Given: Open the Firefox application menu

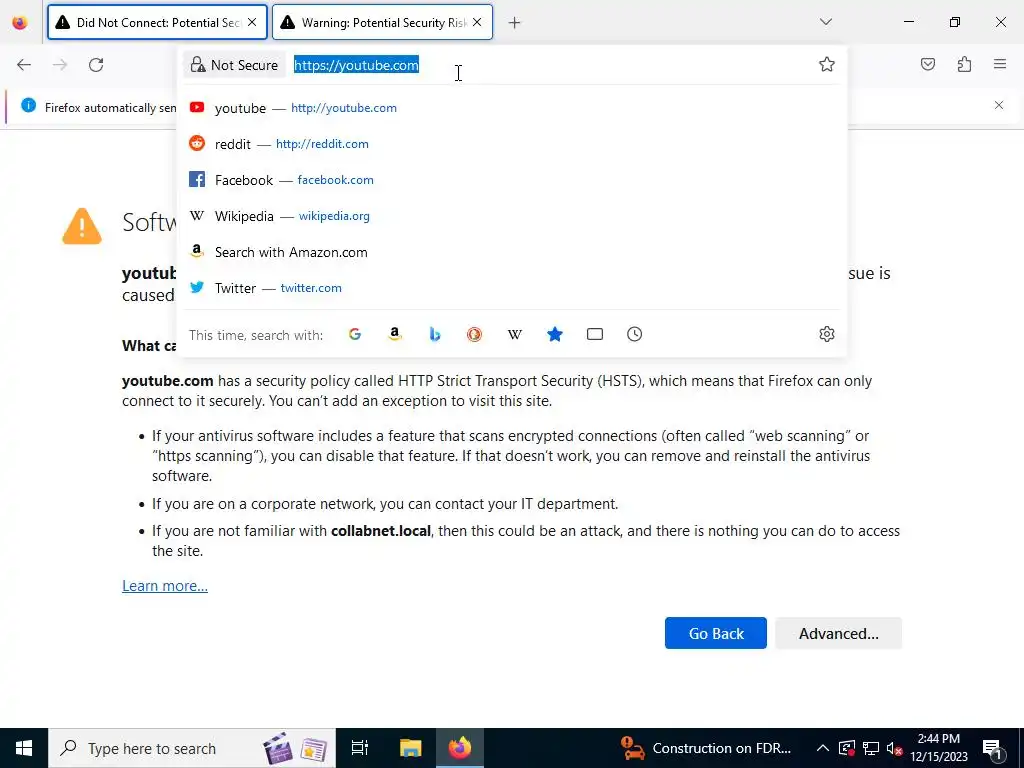Looking at the screenshot, I should pos(1000,64).
